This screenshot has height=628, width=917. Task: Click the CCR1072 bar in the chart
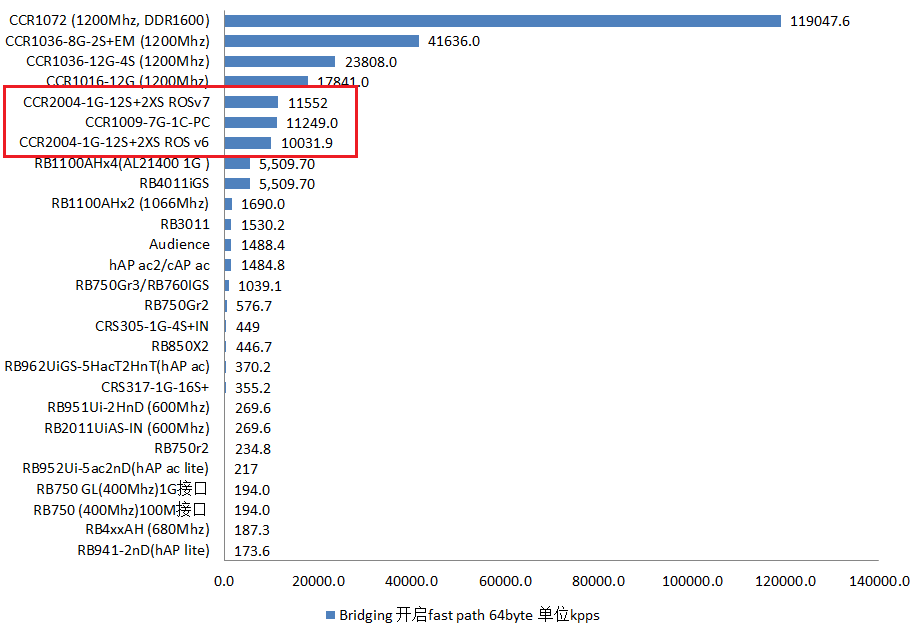tap(502, 21)
